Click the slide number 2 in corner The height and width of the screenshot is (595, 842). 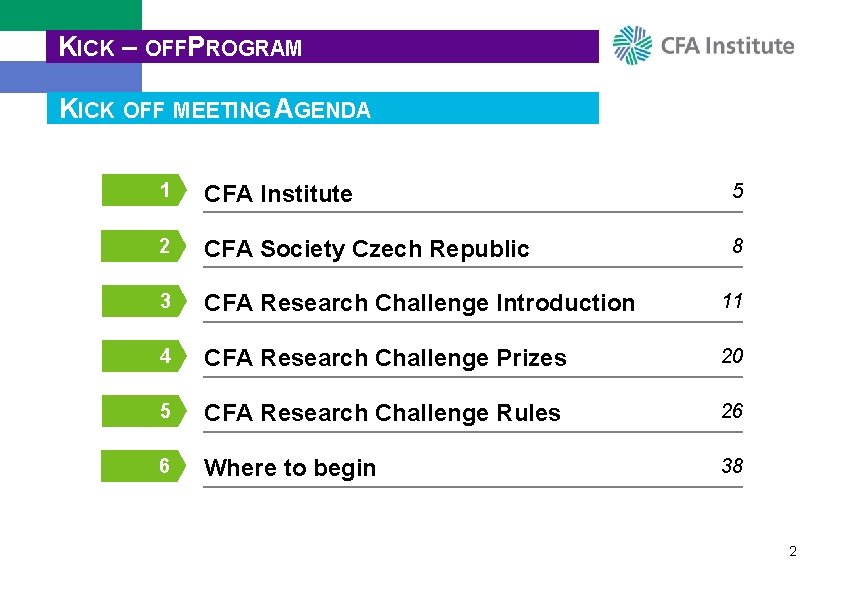pyautogui.click(x=793, y=552)
